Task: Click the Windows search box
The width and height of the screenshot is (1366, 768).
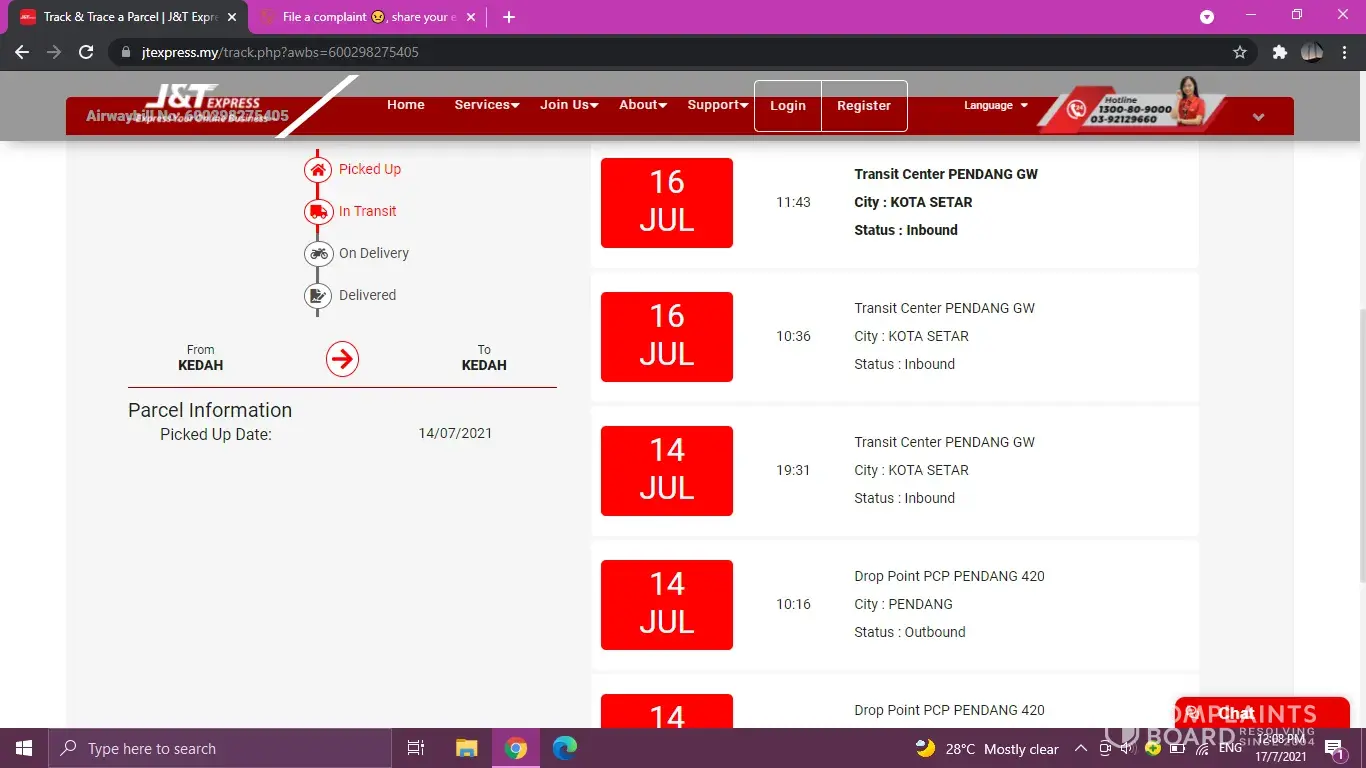Action: pyautogui.click(x=219, y=748)
